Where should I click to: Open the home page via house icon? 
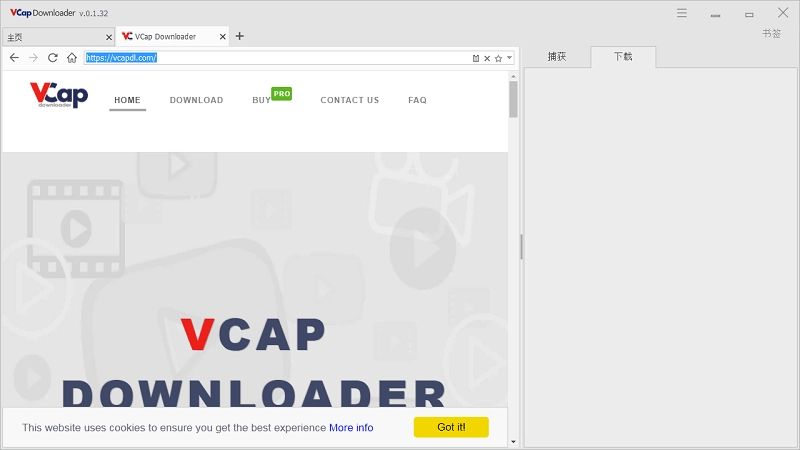pyautogui.click(x=72, y=58)
